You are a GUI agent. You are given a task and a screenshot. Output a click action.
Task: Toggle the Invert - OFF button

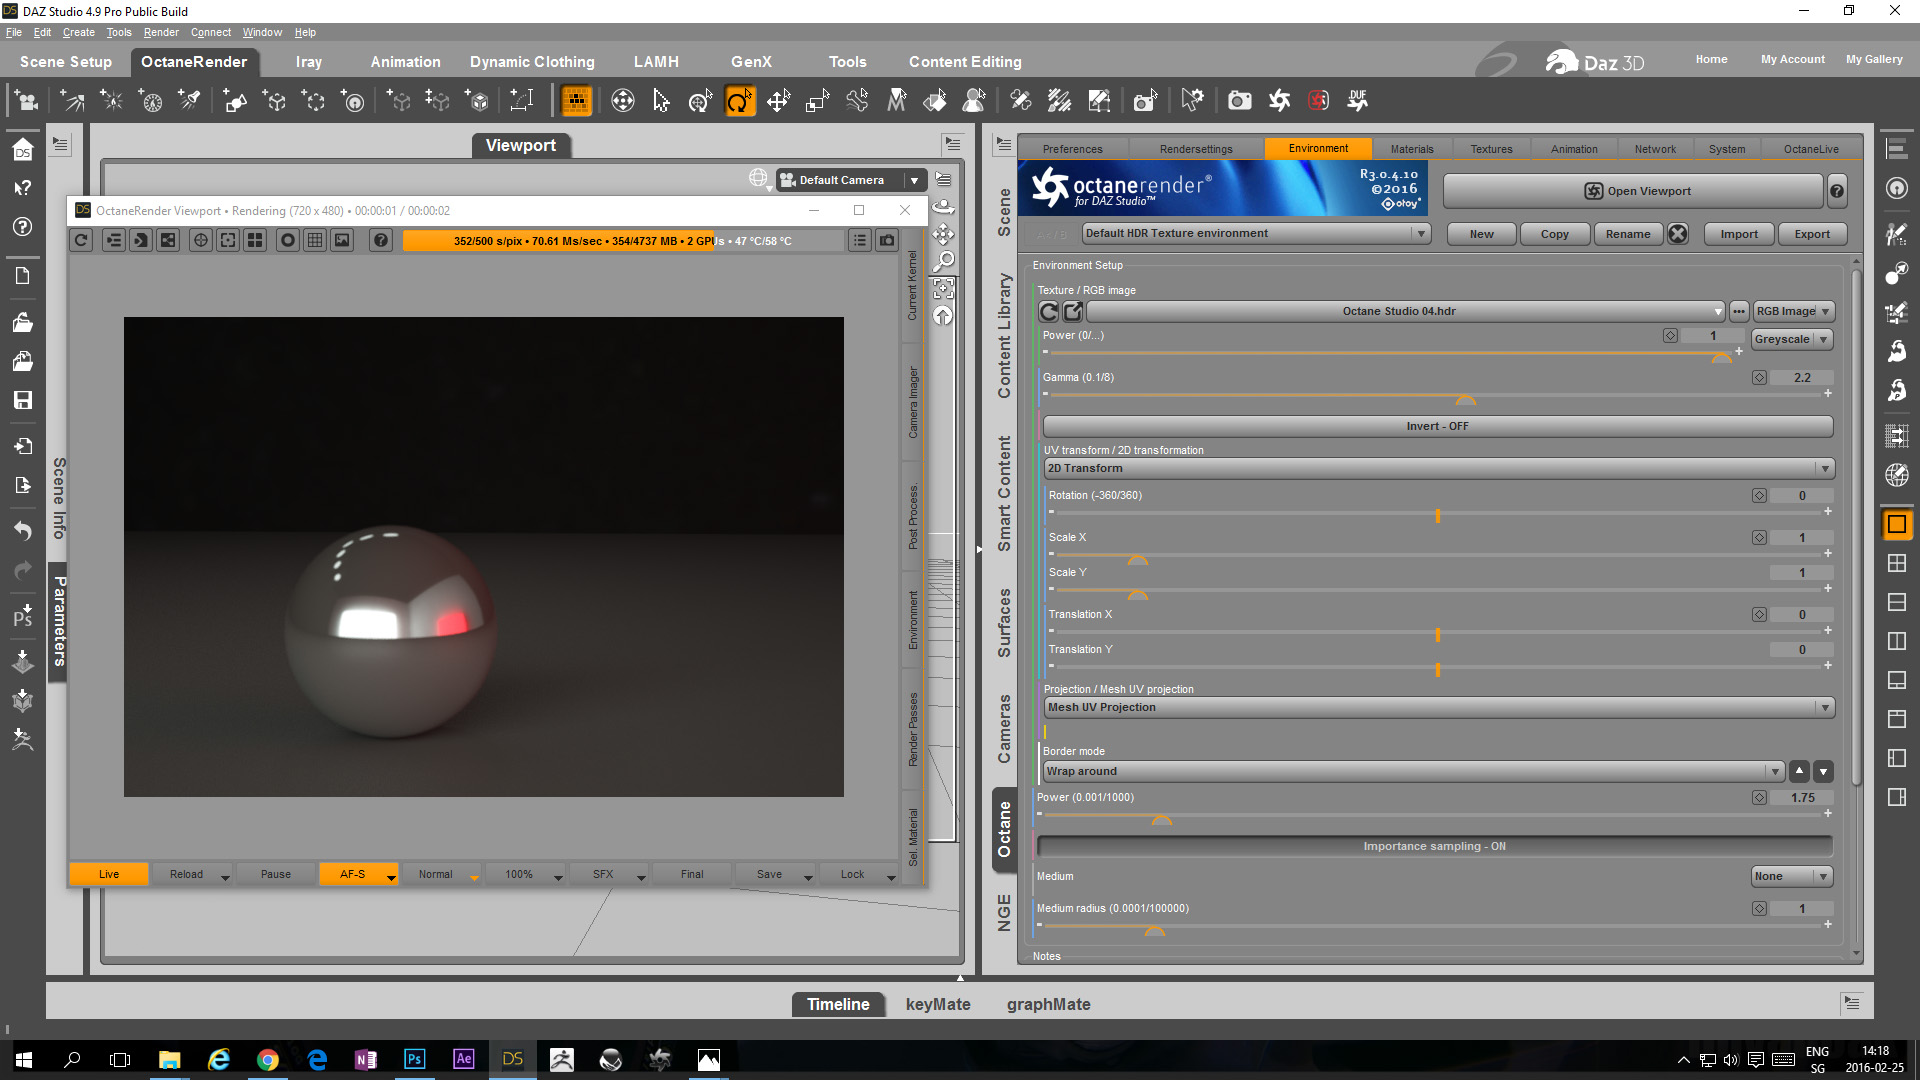coord(1437,426)
